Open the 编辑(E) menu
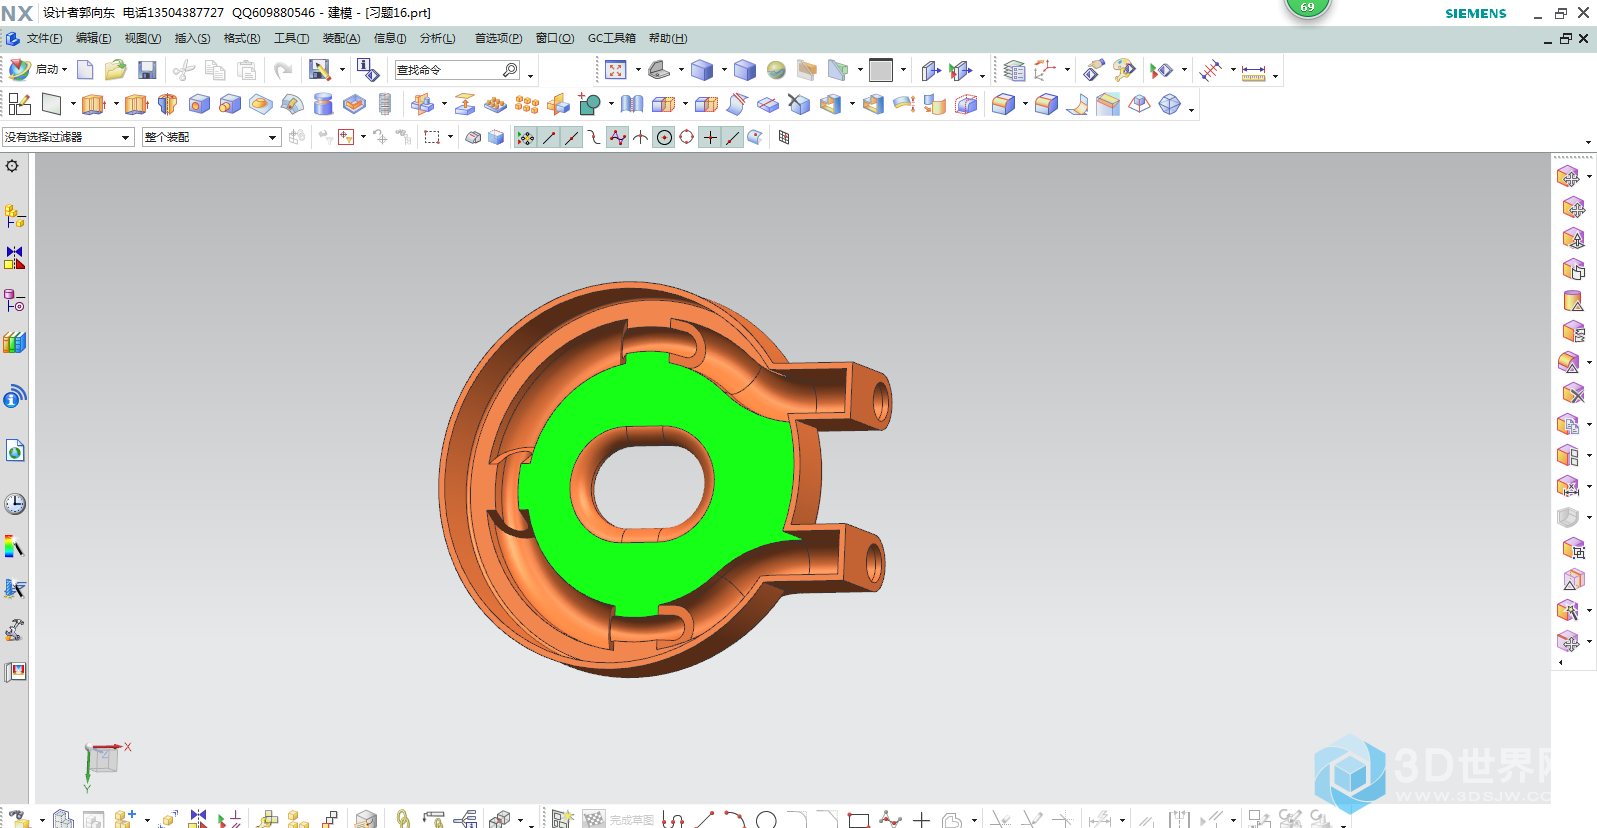The width and height of the screenshot is (1597, 828). tap(93, 39)
